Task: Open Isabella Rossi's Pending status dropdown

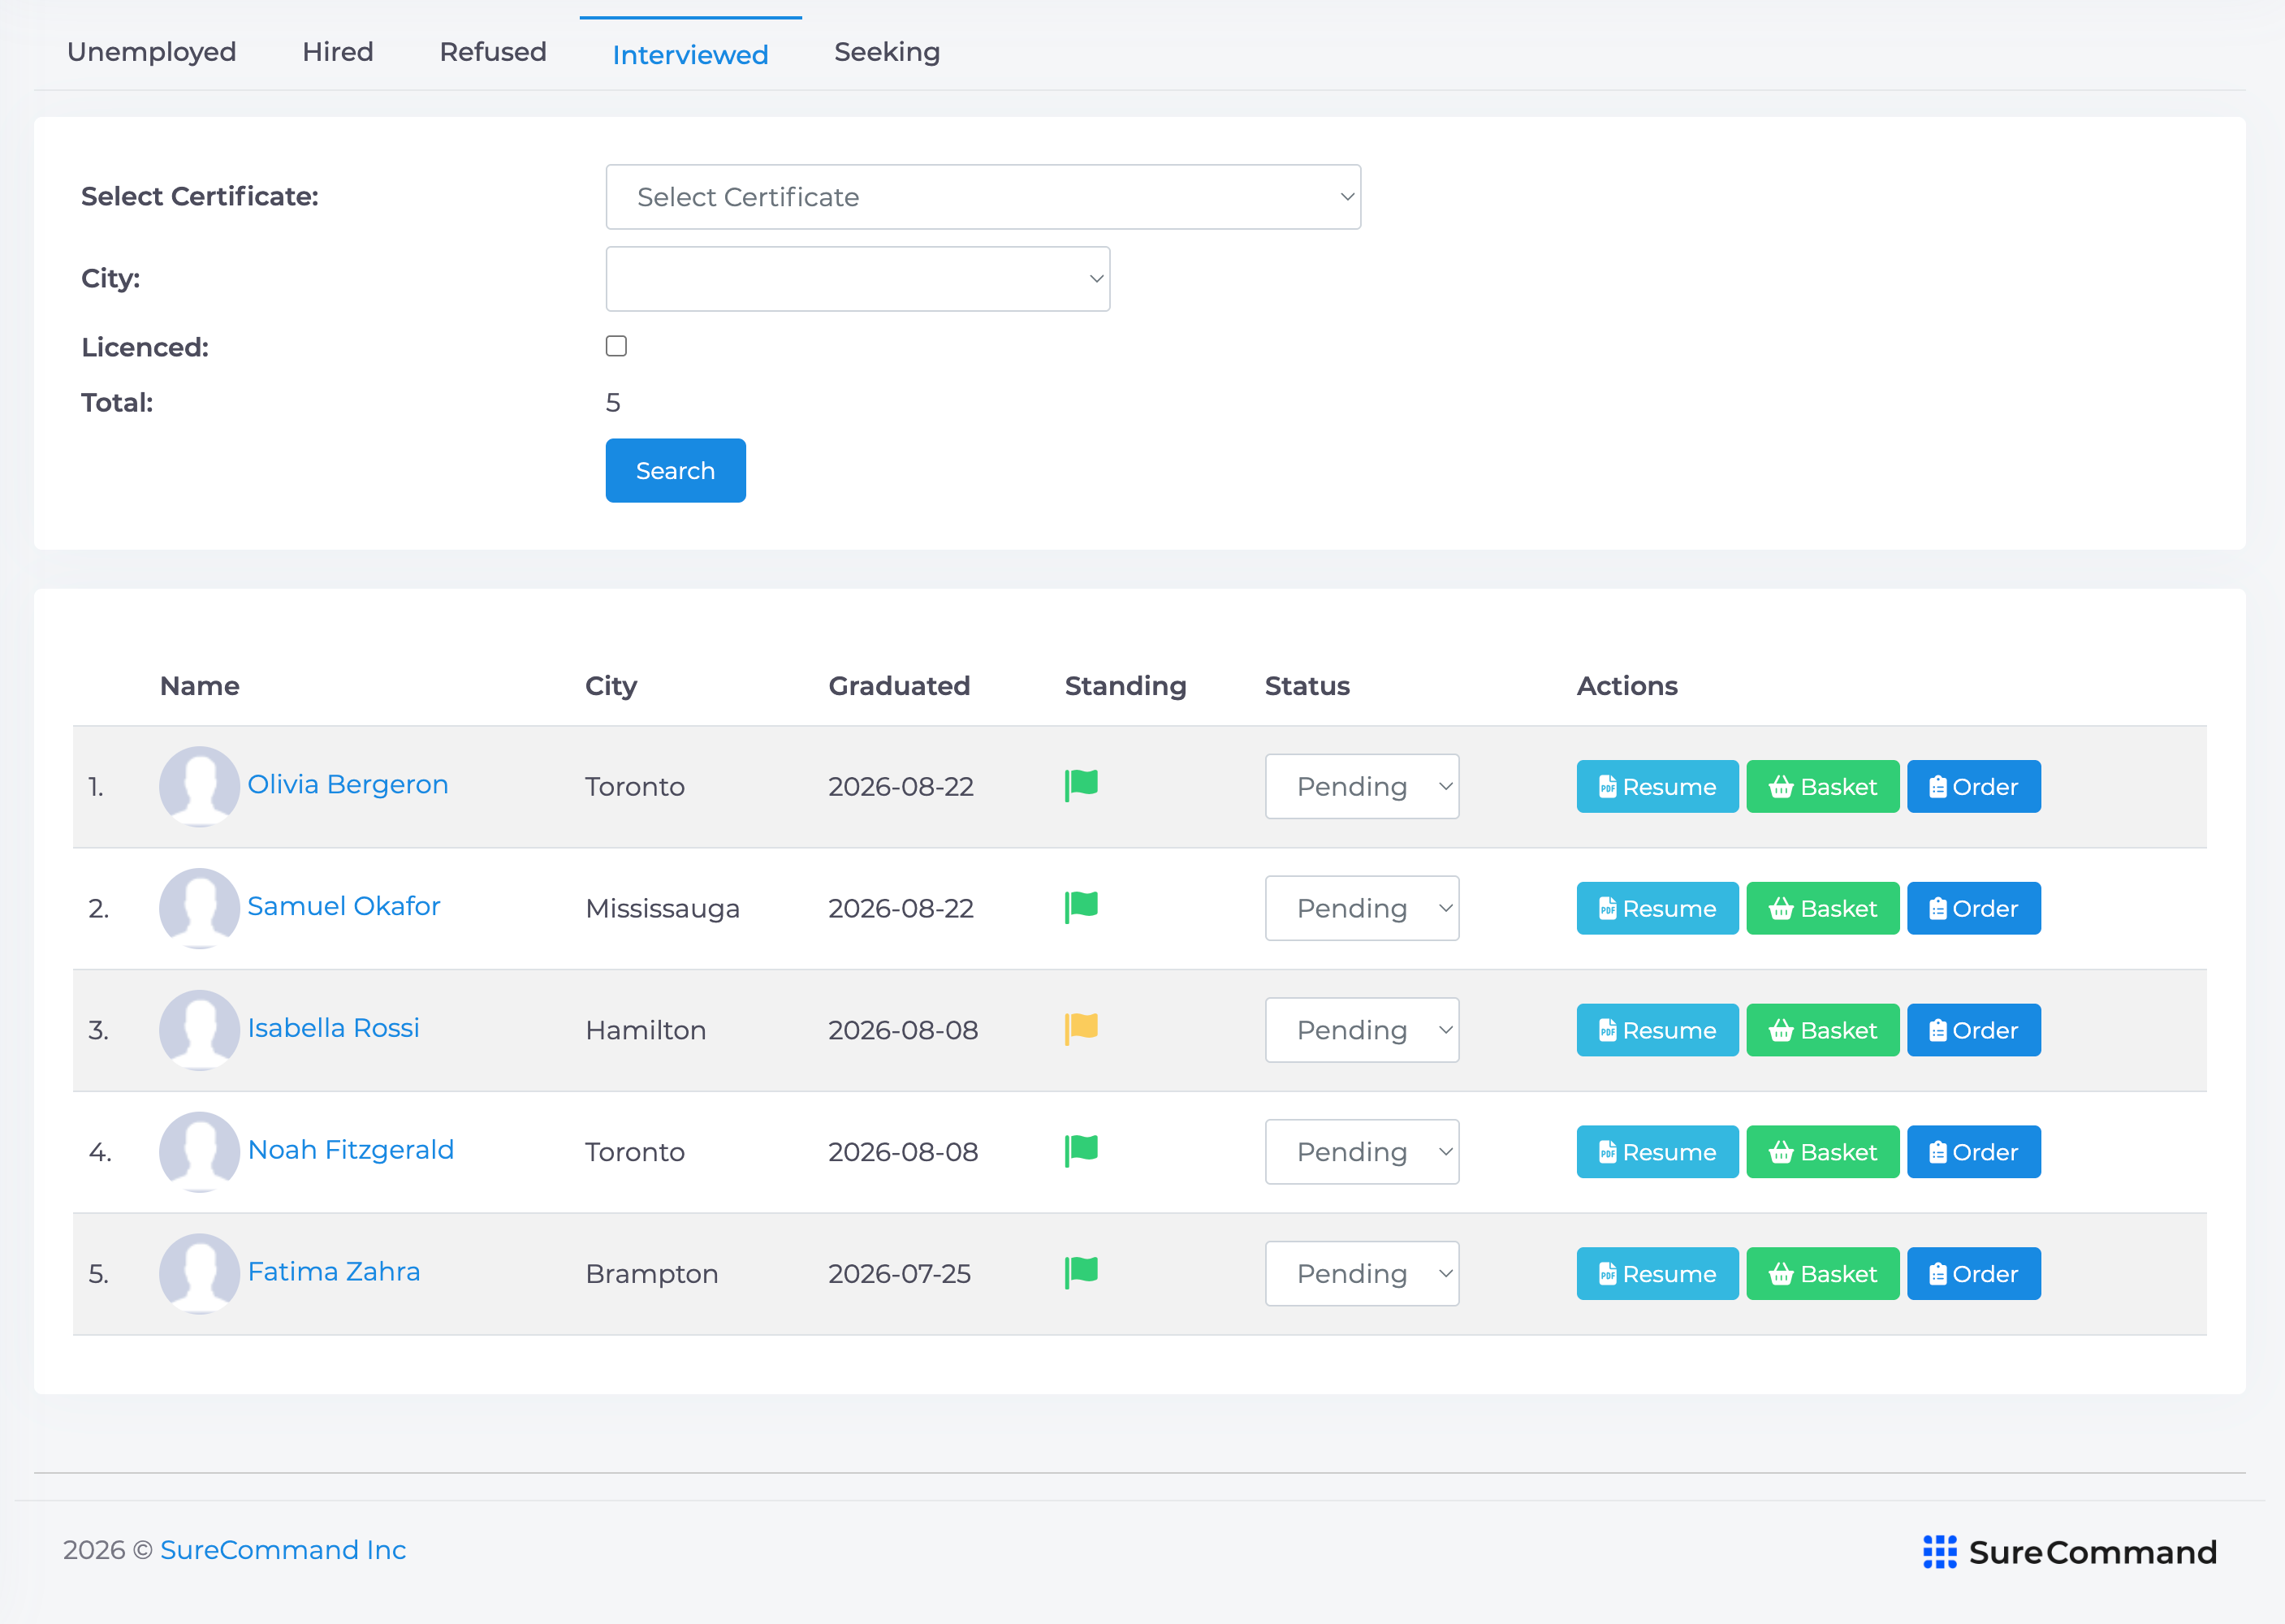Action: point(1362,1030)
